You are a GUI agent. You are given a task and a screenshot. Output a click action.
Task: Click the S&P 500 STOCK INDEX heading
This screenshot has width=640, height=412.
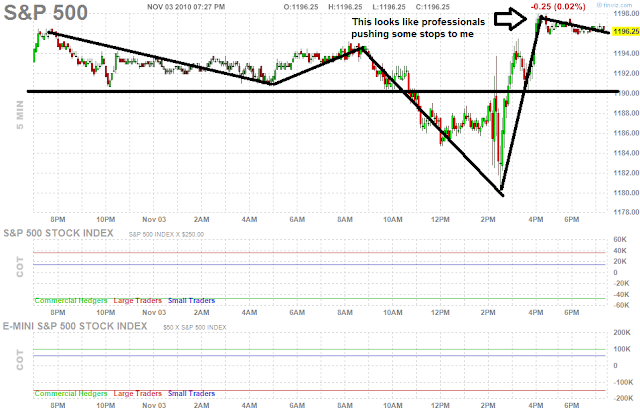(58, 233)
